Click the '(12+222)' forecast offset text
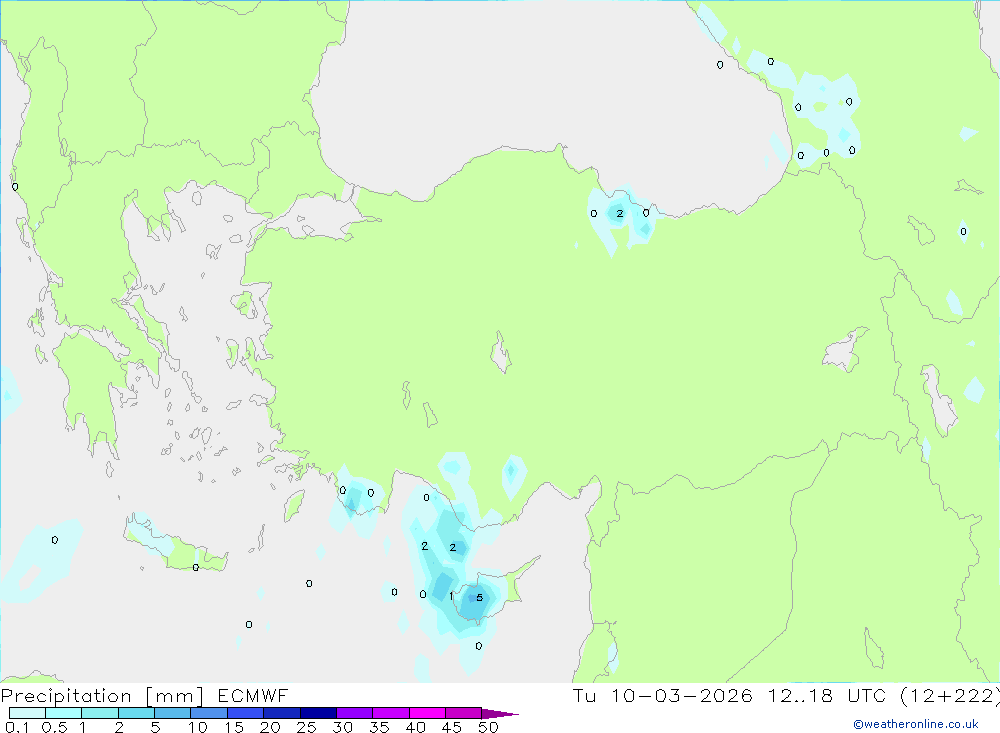The height and width of the screenshot is (733, 1000). click(950, 696)
